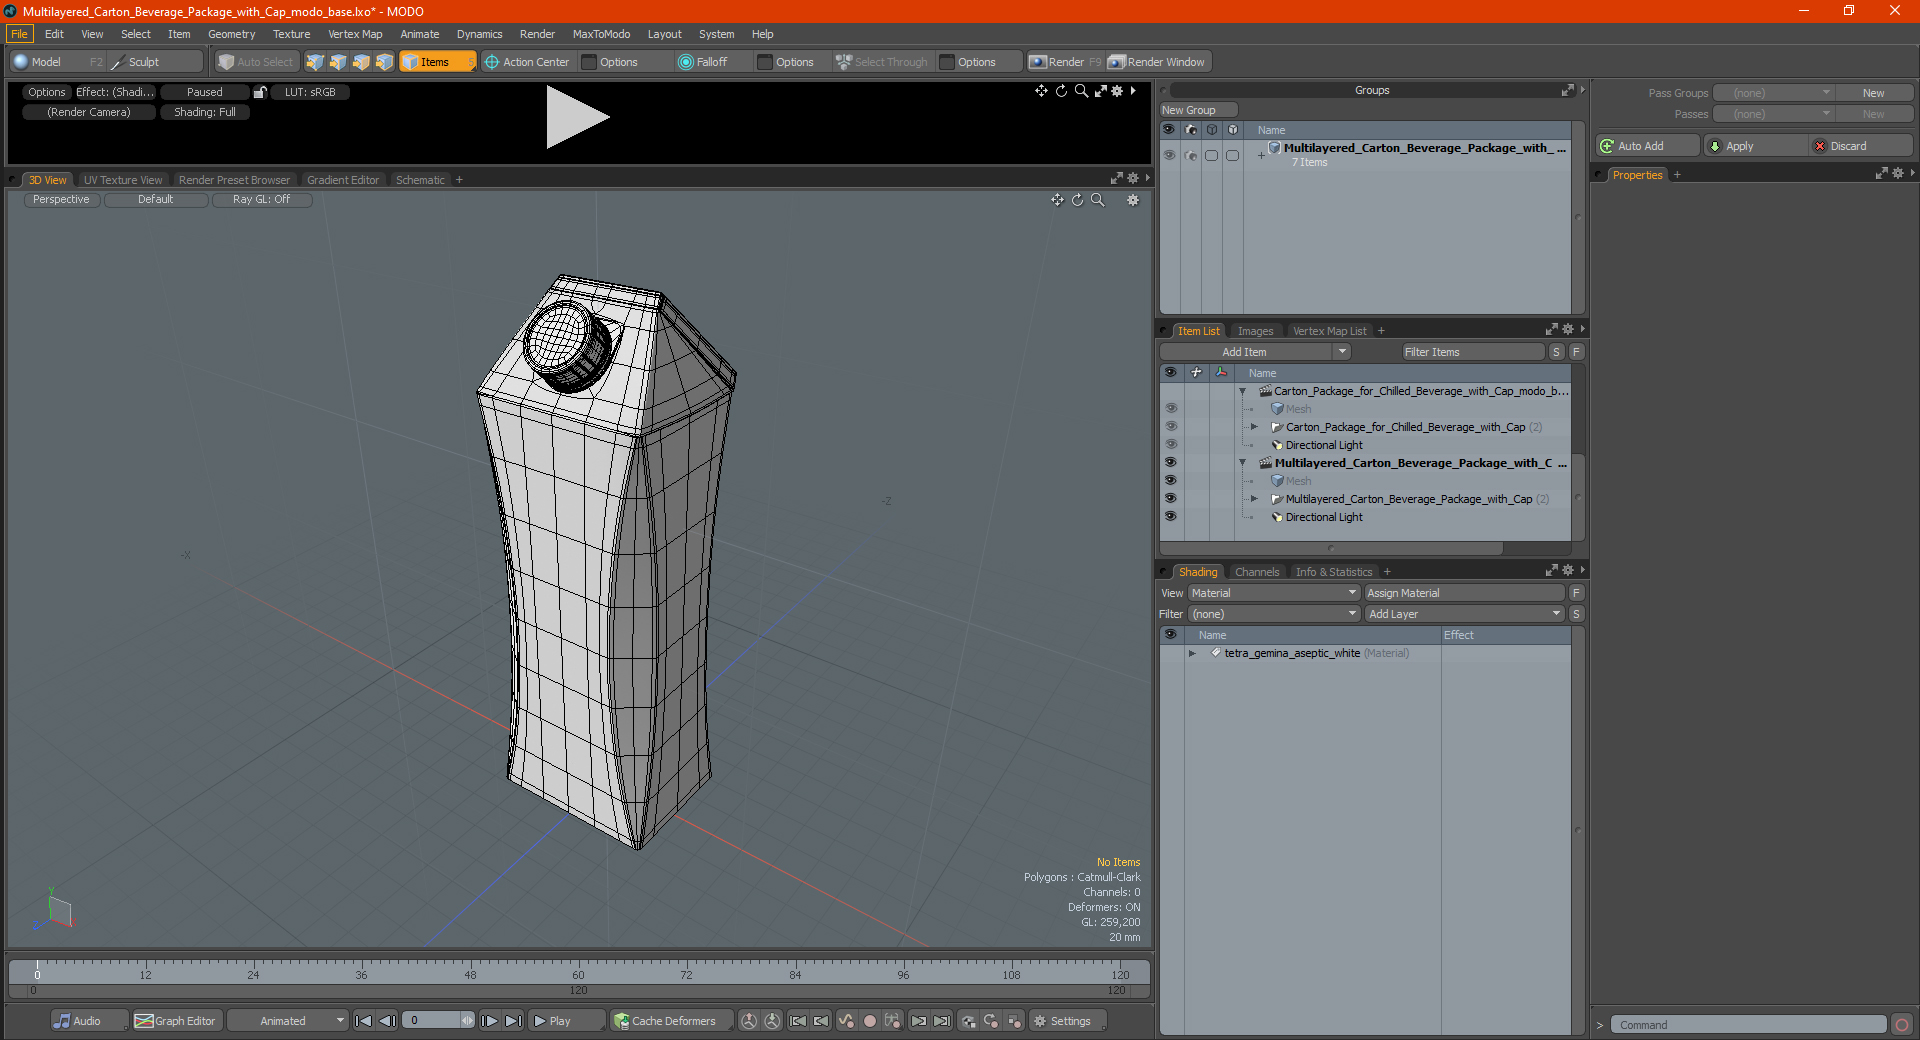Click the Auto Add button
Image resolution: width=1920 pixels, height=1040 pixels.
click(x=1647, y=146)
